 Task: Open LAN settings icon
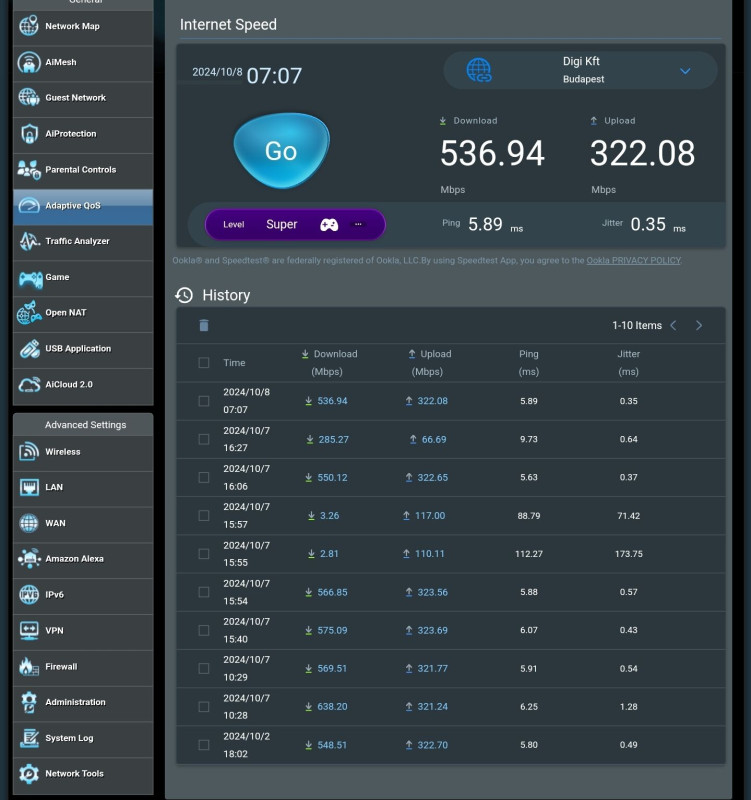pyautogui.click(x=29, y=487)
